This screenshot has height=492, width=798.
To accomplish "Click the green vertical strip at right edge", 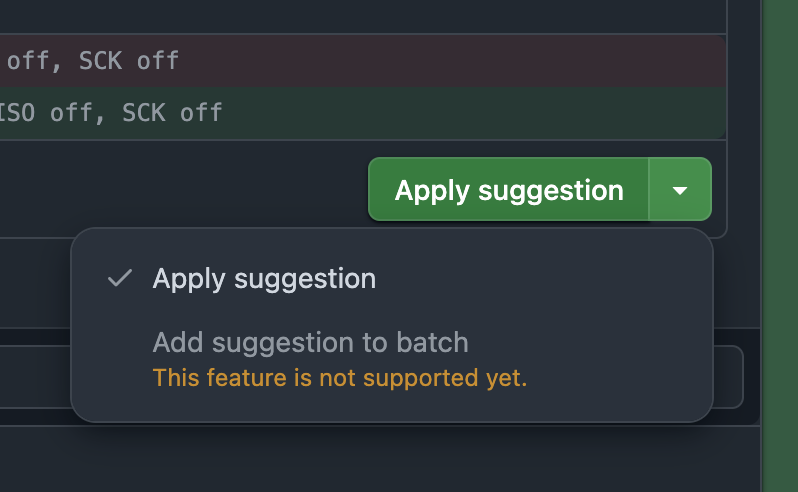I will pos(781,246).
